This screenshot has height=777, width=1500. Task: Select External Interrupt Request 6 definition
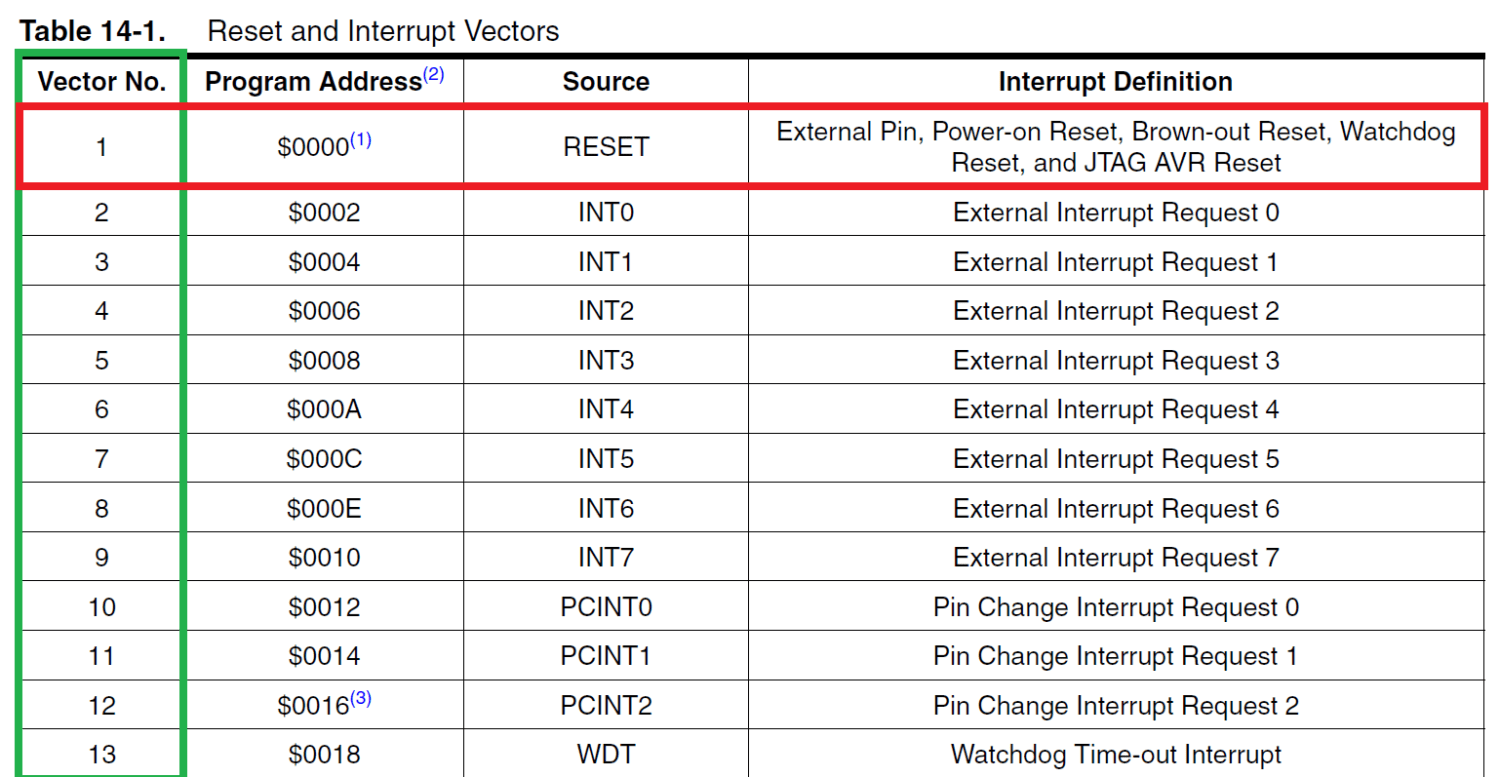click(x=1115, y=508)
